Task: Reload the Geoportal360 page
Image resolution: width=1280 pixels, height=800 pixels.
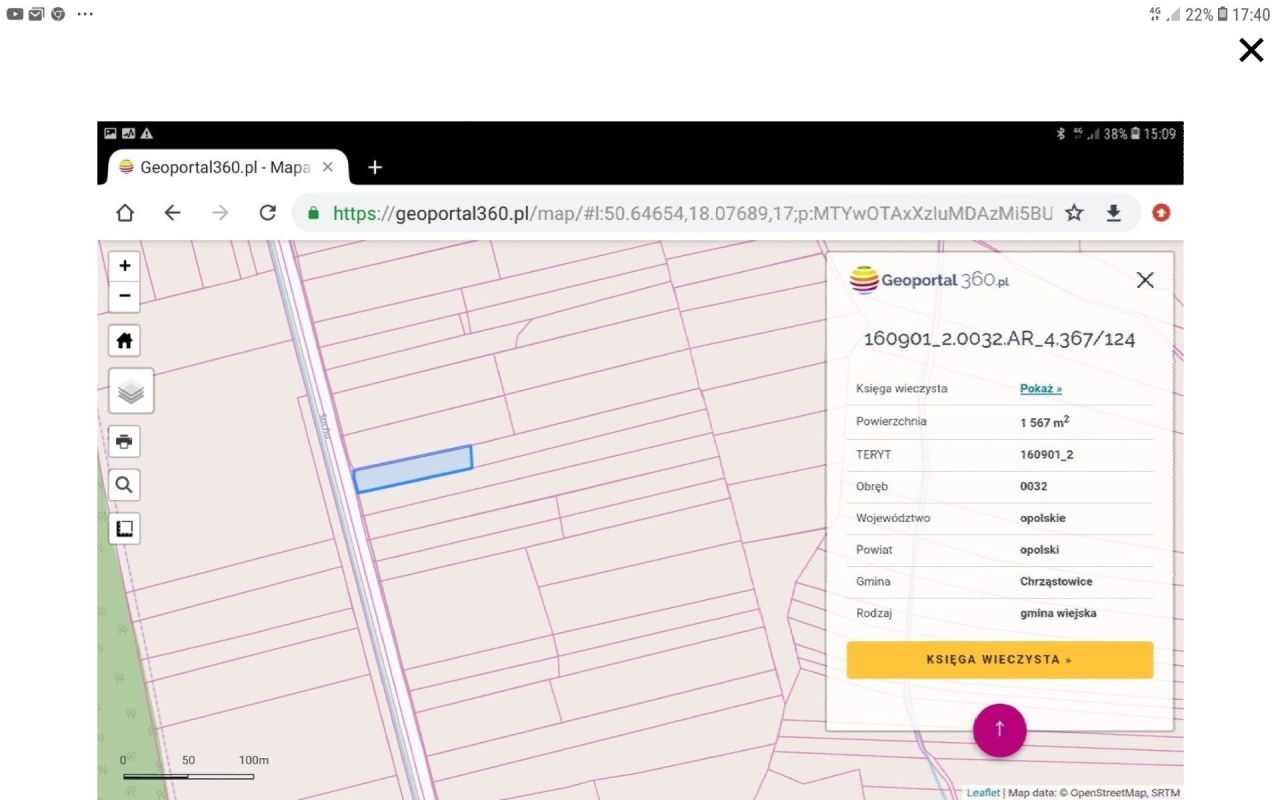Action: click(267, 213)
